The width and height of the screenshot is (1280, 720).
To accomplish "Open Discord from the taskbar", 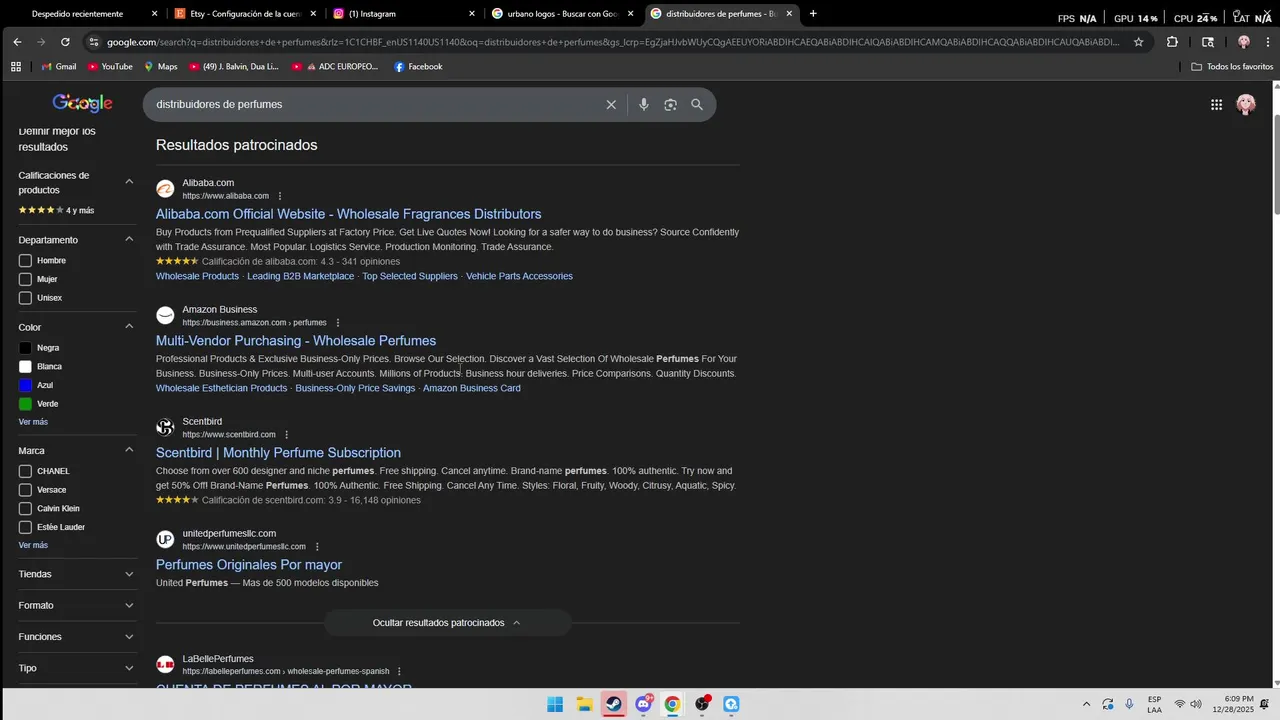I will click(x=643, y=704).
